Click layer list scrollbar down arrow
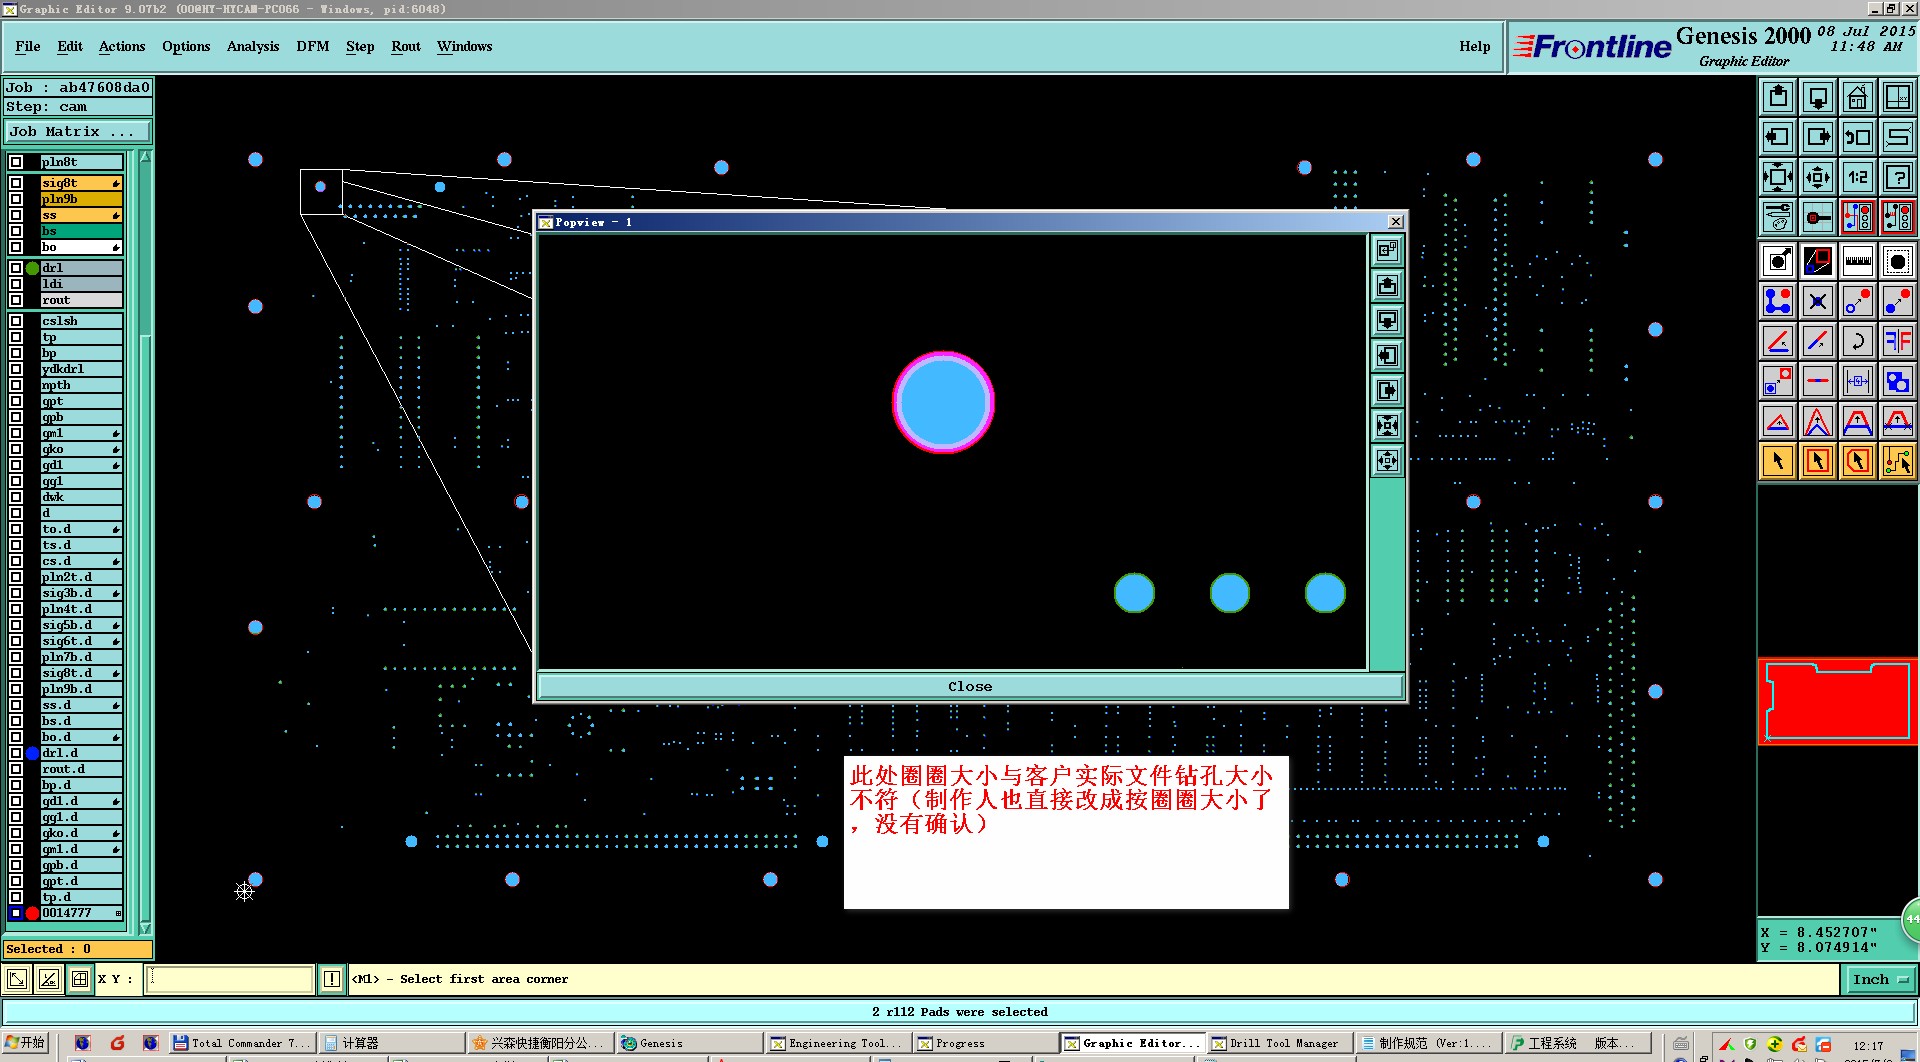Screen dimensions: 1920x1062 tap(145, 928)
